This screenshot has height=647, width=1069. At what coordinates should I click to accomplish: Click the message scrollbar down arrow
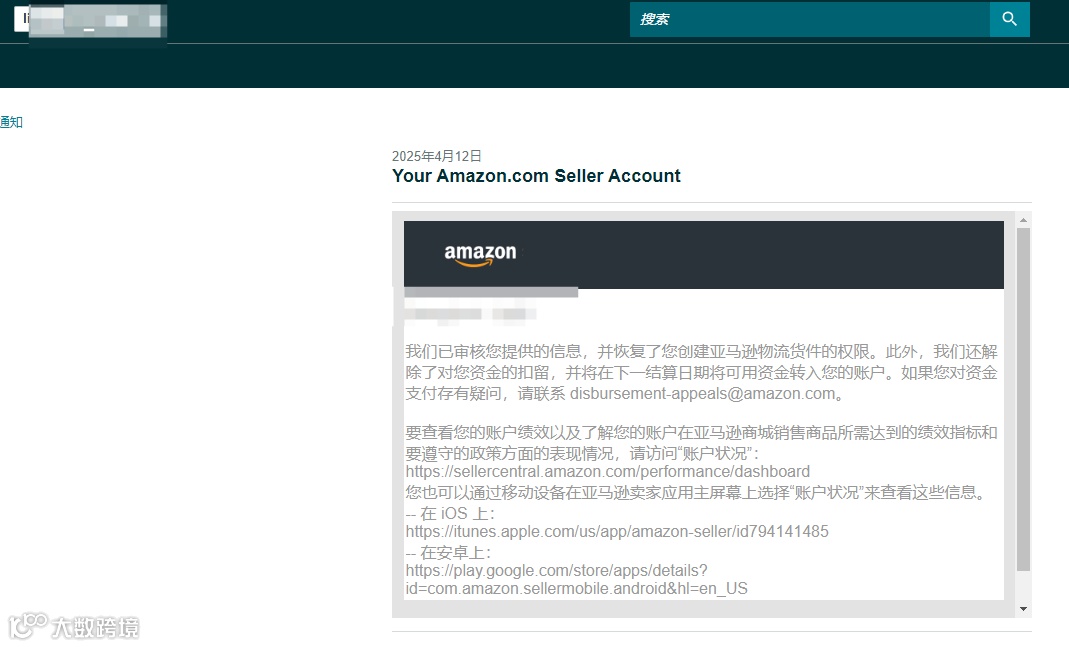[1023, 609]
